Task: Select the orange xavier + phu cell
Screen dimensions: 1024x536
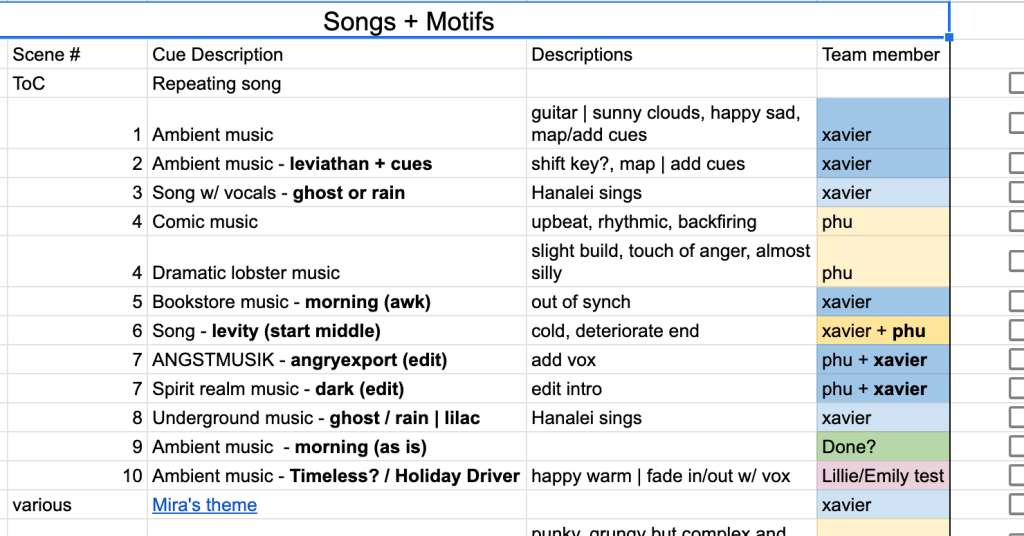Action: click(883, 331)
